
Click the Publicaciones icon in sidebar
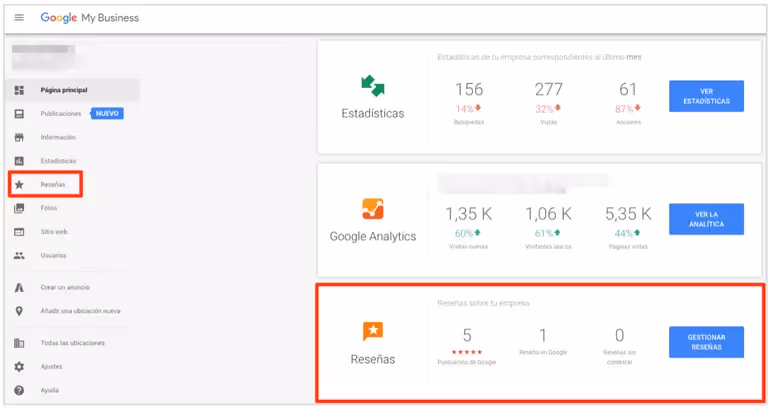(x=19, y=114)
